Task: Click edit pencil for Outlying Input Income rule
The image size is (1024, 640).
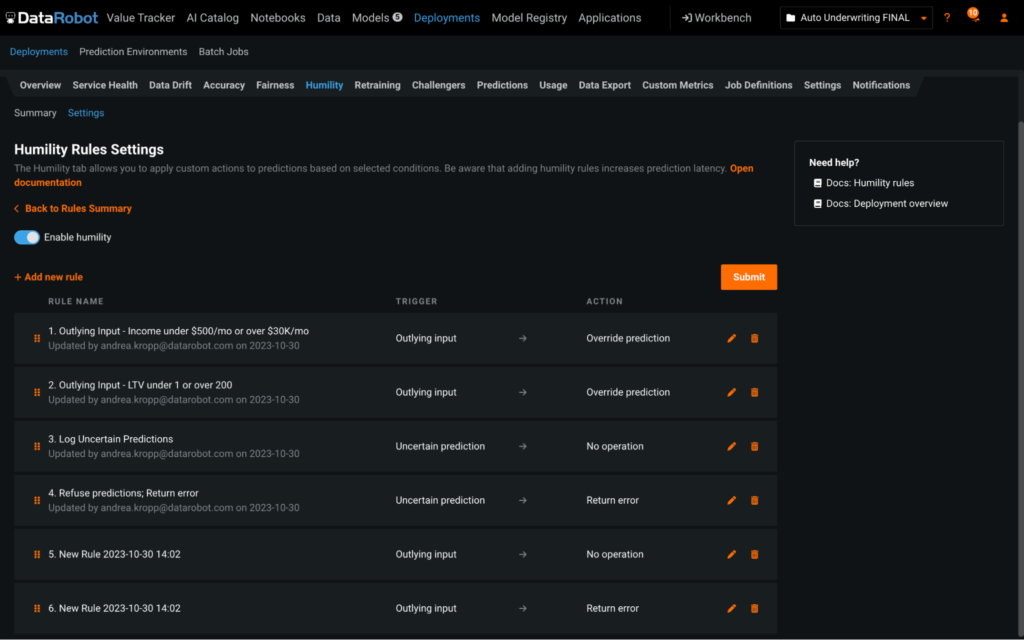Action: click(x=731, y=339)
